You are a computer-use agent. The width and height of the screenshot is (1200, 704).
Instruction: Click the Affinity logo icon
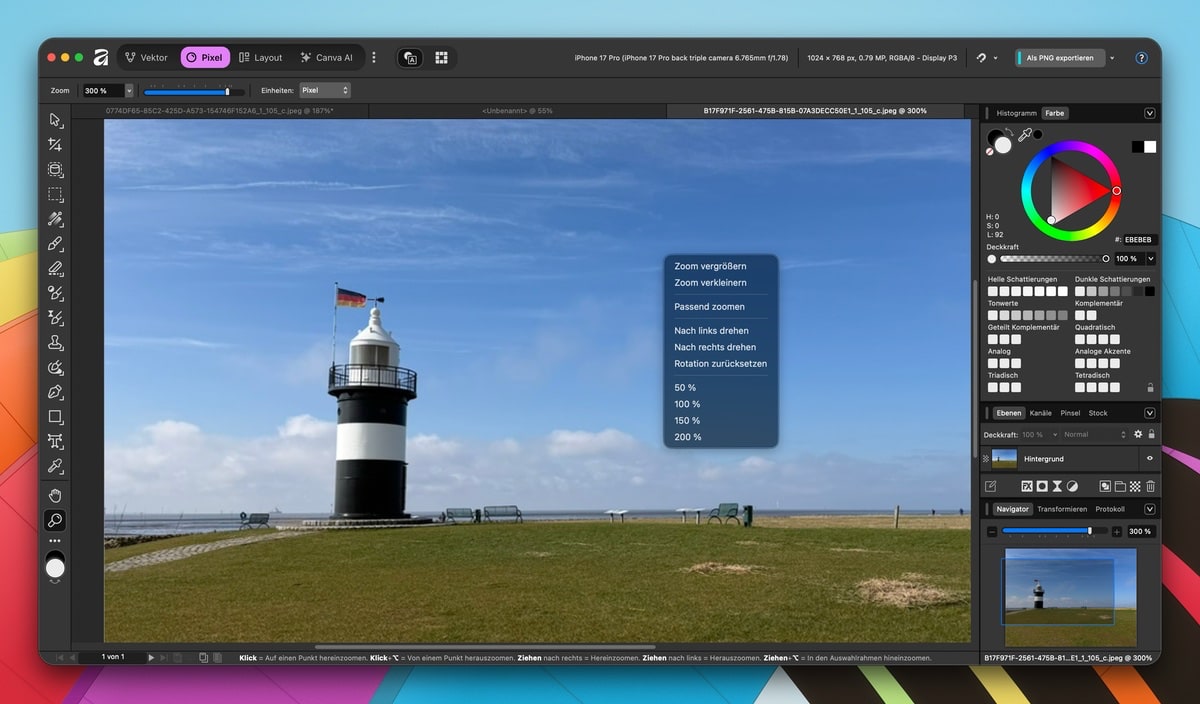[101, 57]
